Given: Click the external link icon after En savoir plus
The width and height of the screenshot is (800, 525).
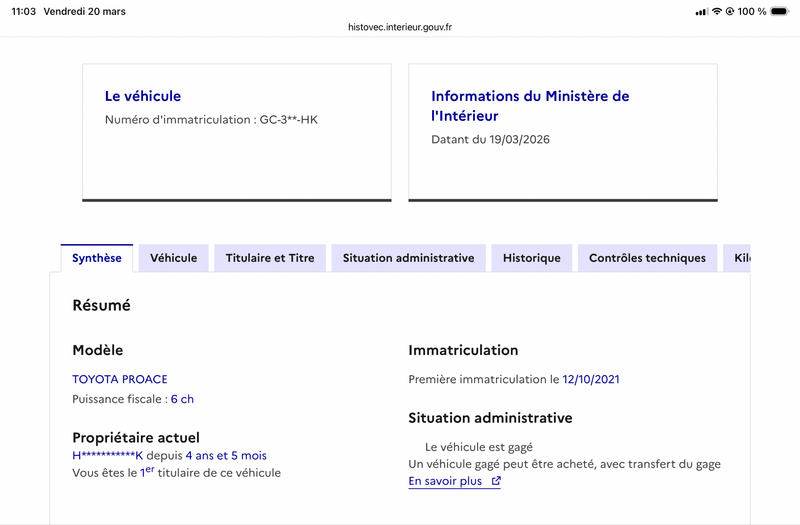Looking at the screenshot, I should [496, 481].
